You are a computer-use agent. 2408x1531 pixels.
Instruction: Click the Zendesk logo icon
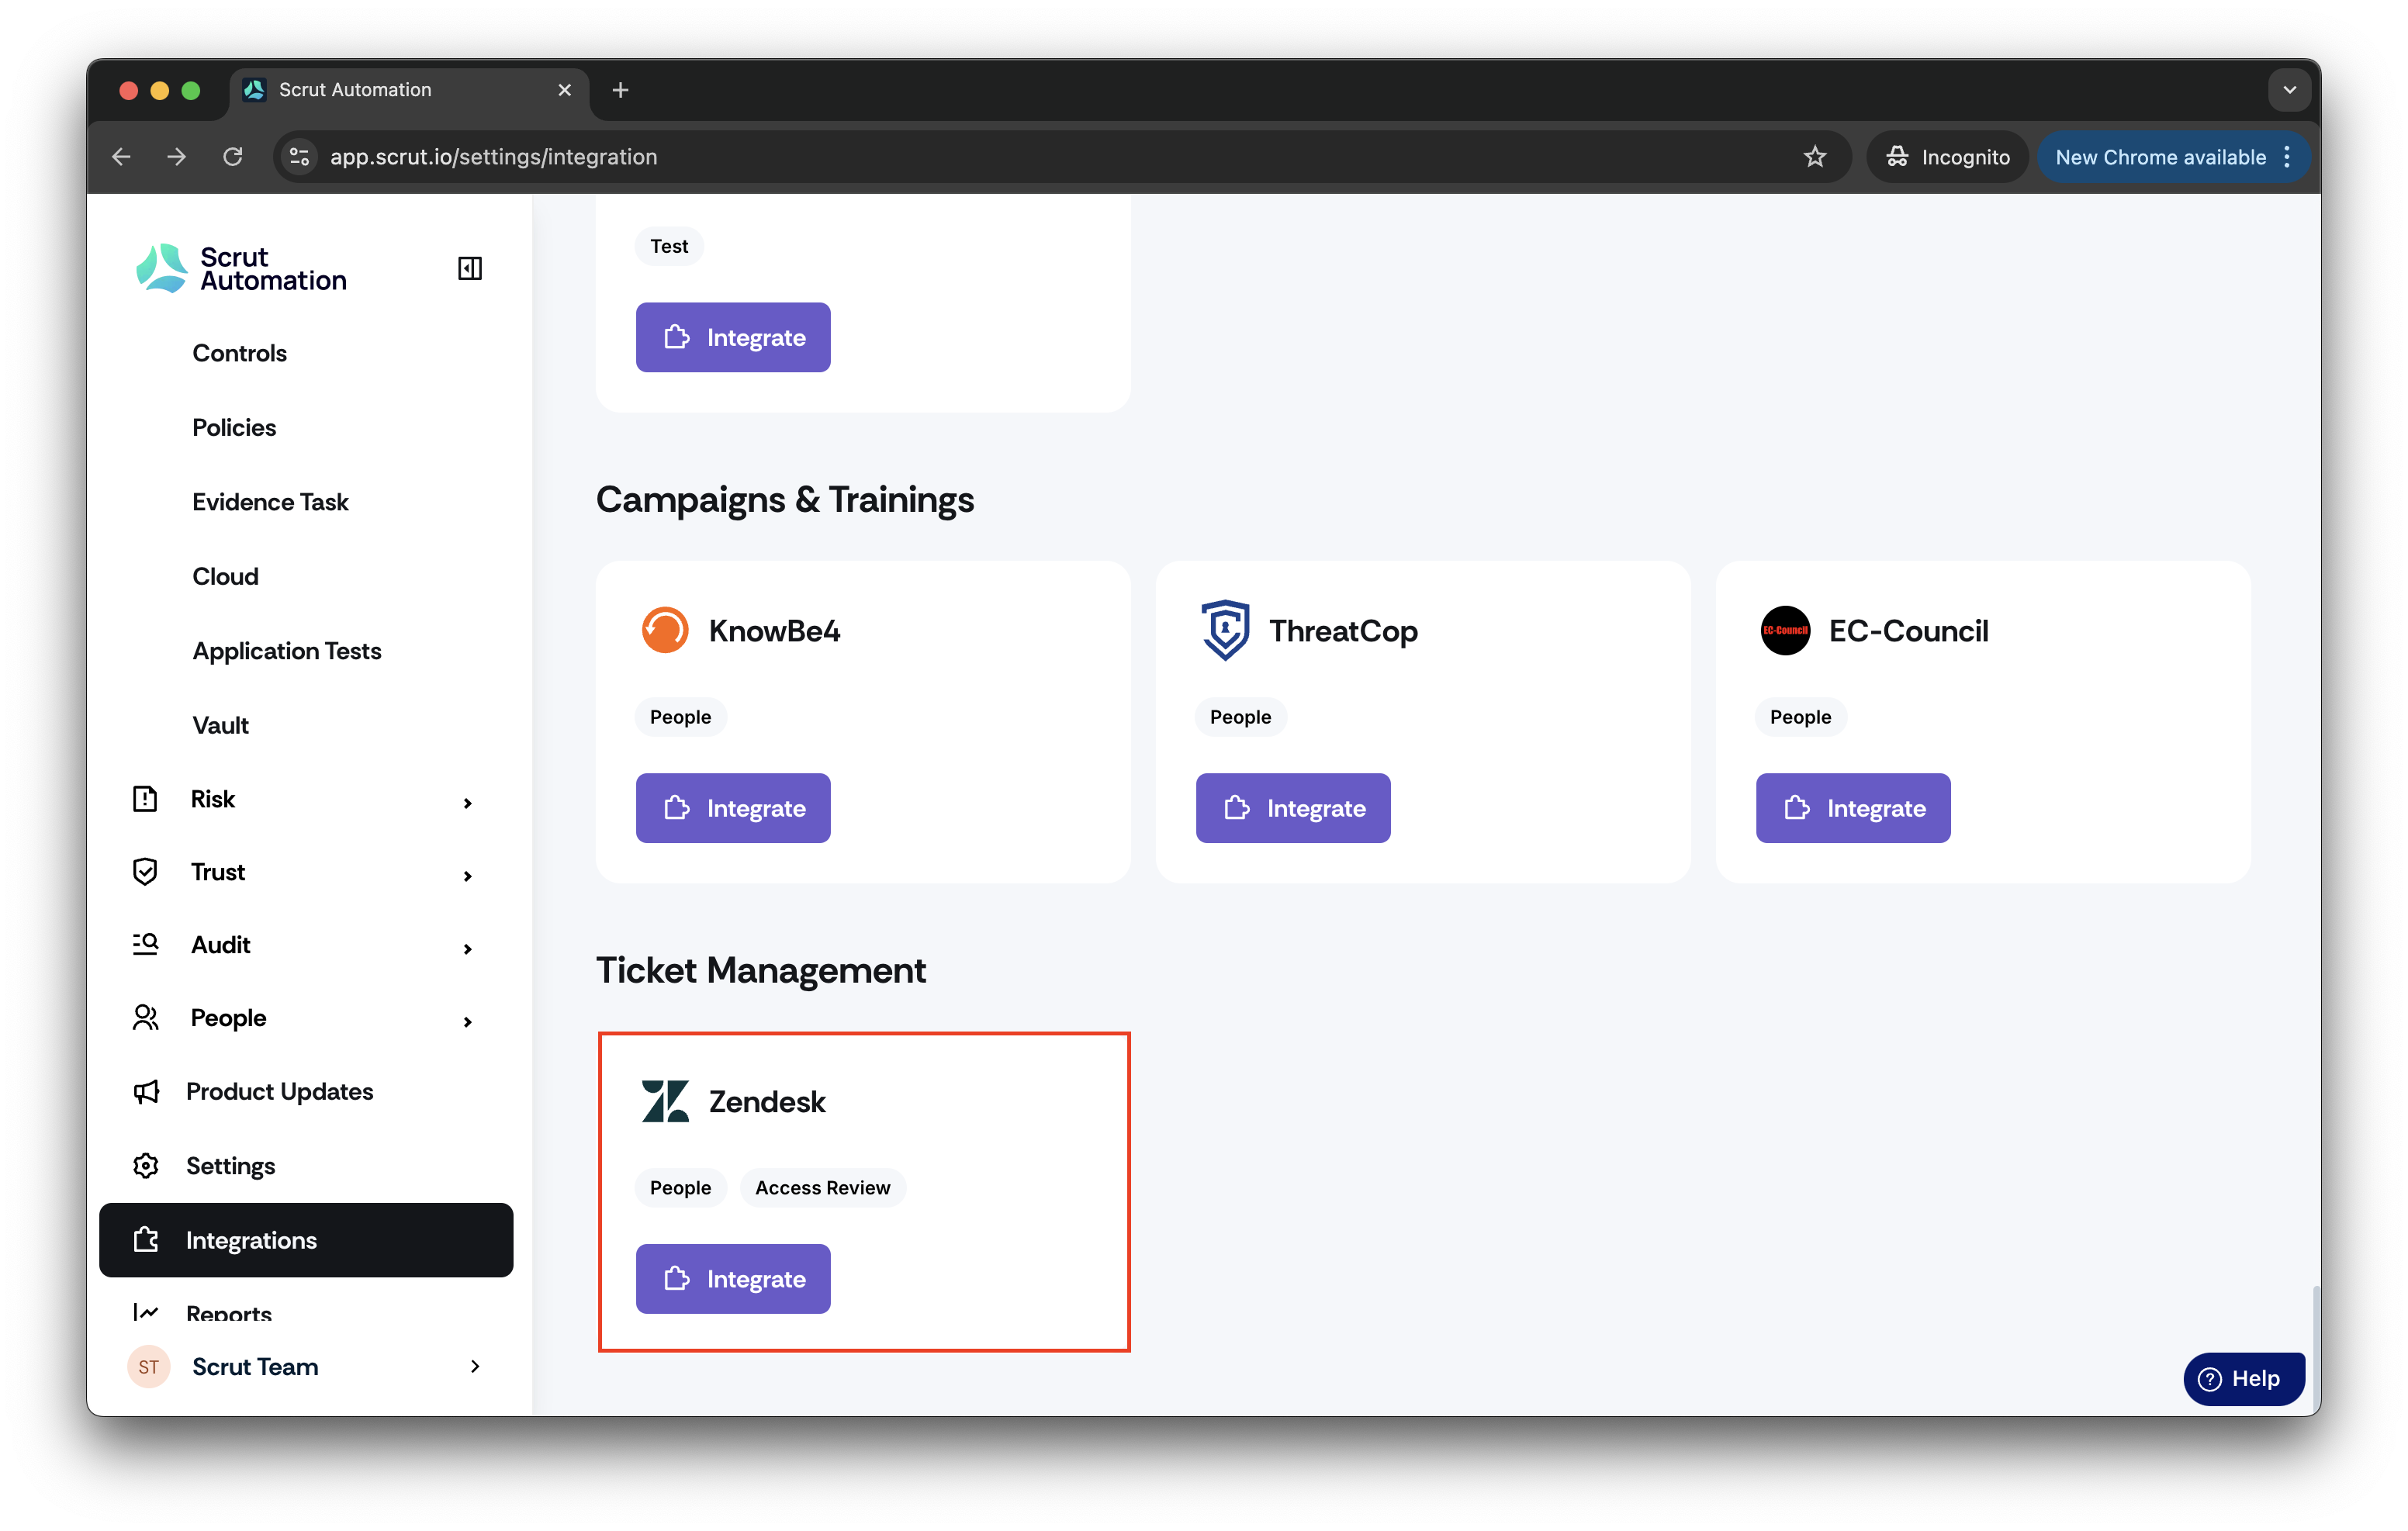point(664,1101)
